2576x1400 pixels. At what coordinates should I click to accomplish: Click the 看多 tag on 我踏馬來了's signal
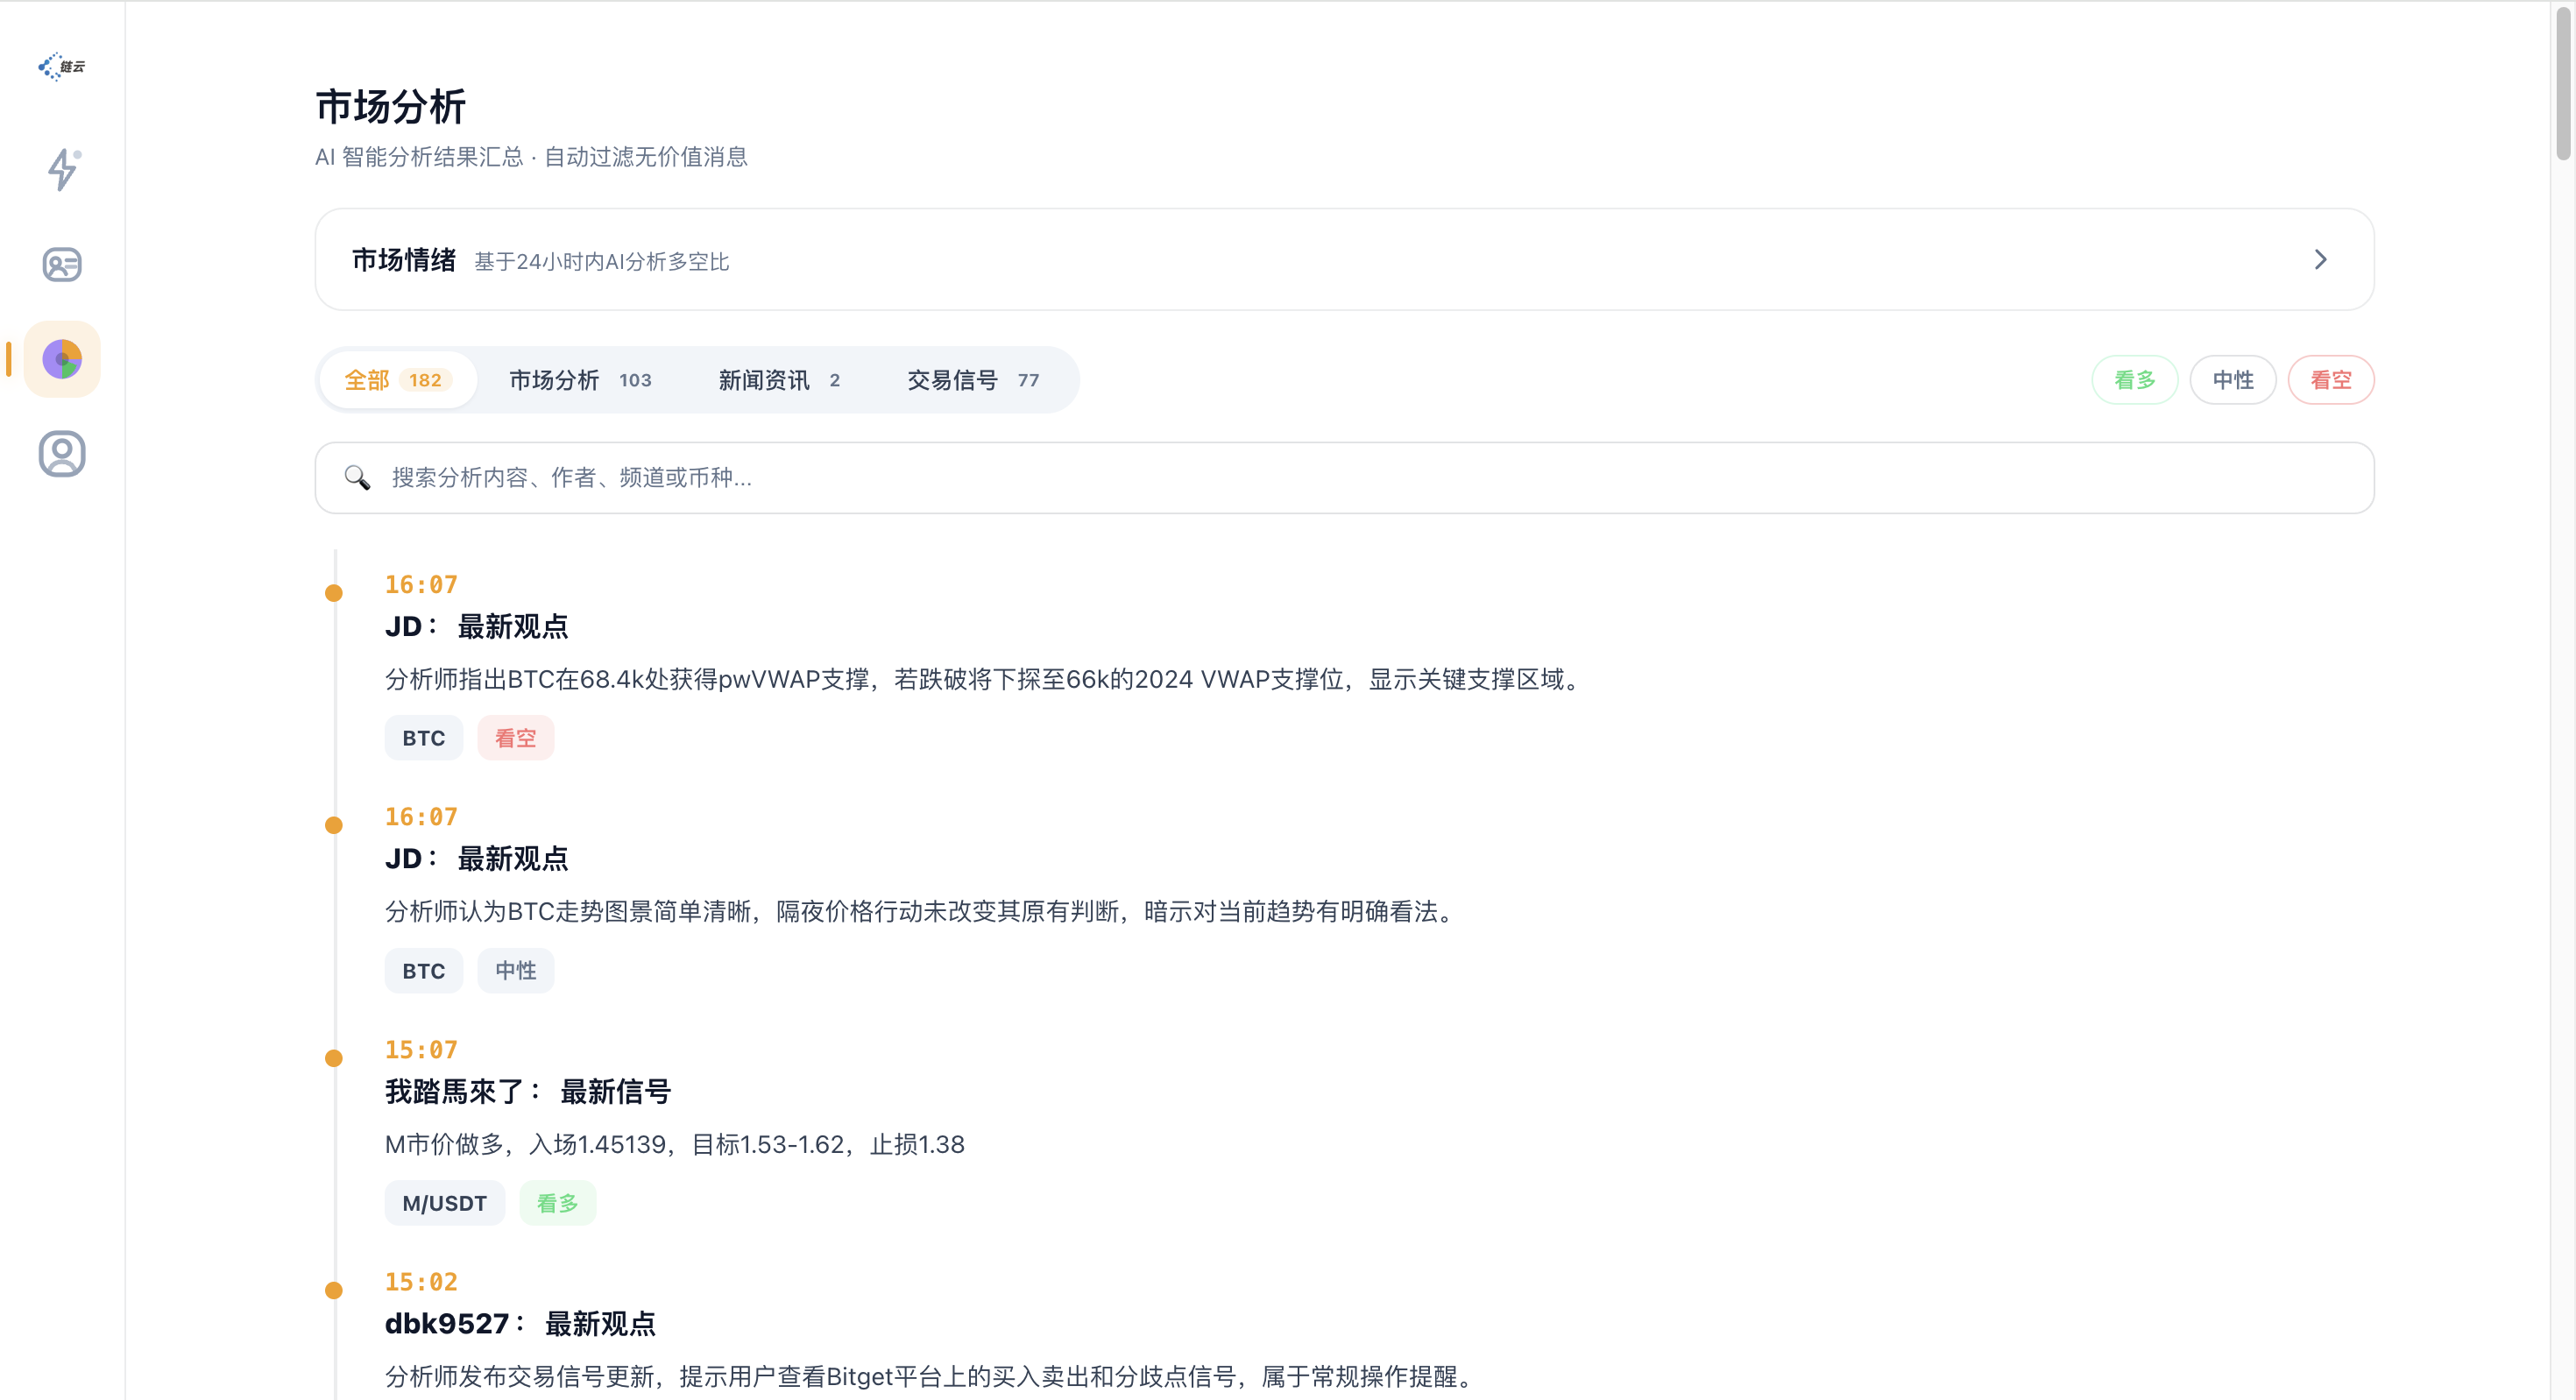coord(557,1203)
